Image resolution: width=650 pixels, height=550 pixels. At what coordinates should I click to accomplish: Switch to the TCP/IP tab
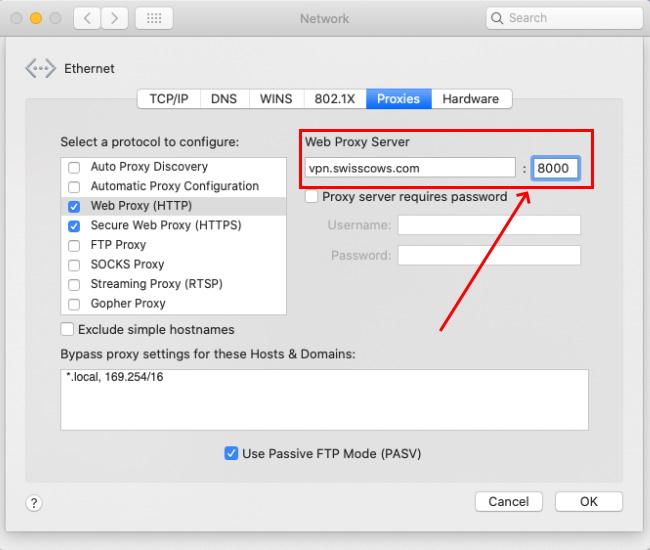169,99
